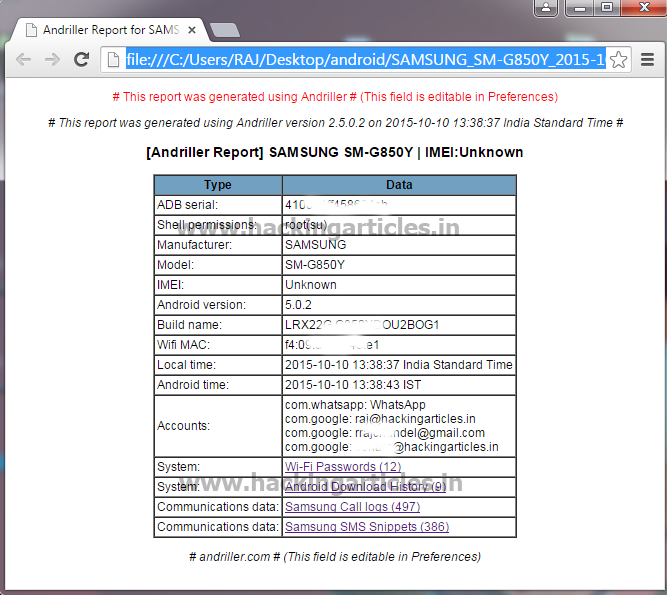Click the SM-G850Y model value cell
667x595 pixels.
(x=399, y=265)
